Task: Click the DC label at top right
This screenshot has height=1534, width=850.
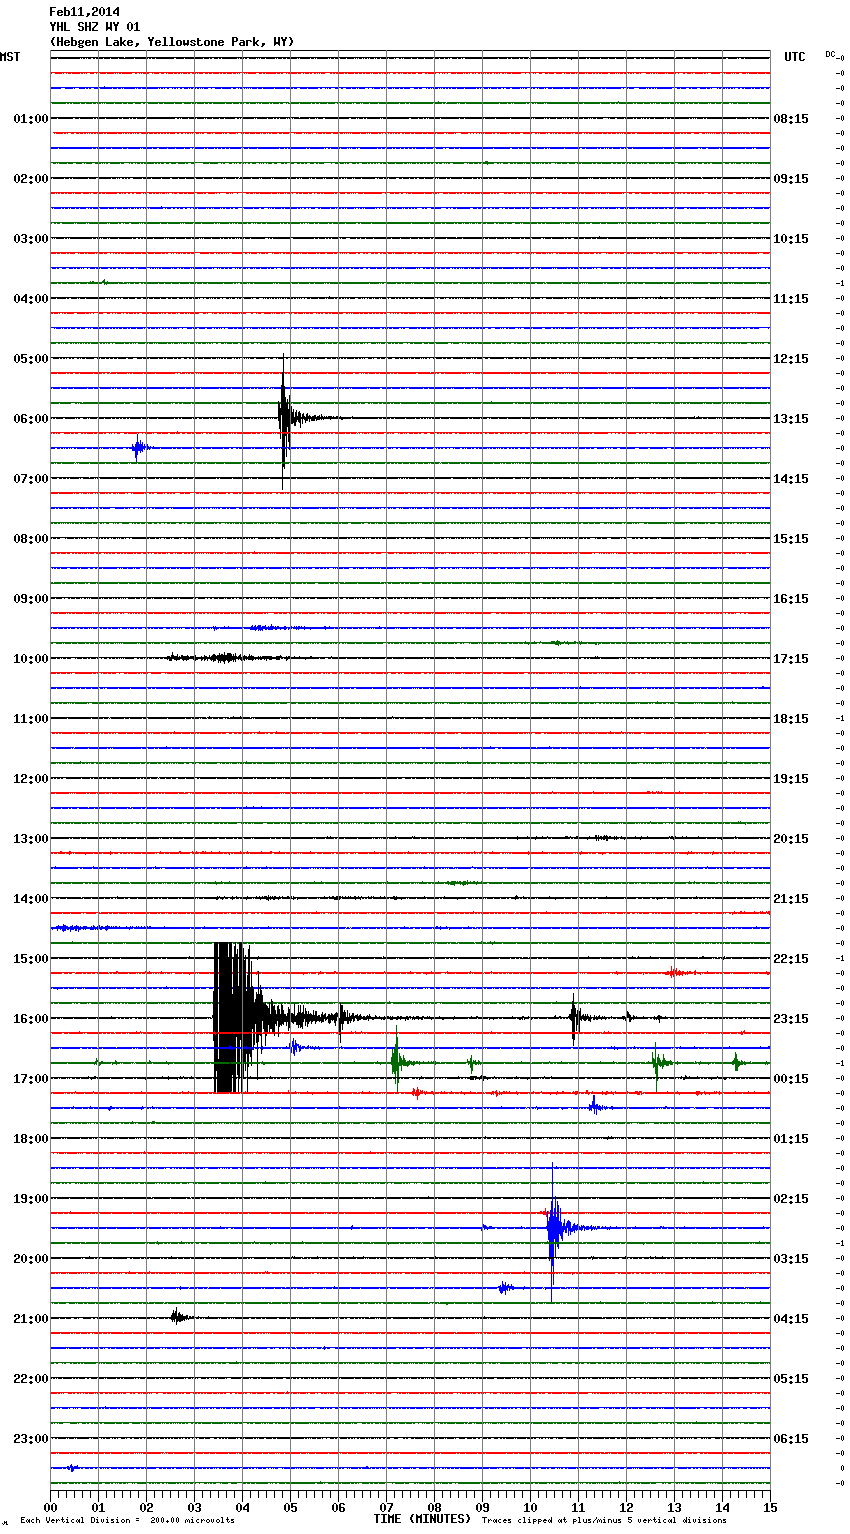Action: (x=830, y=54)
